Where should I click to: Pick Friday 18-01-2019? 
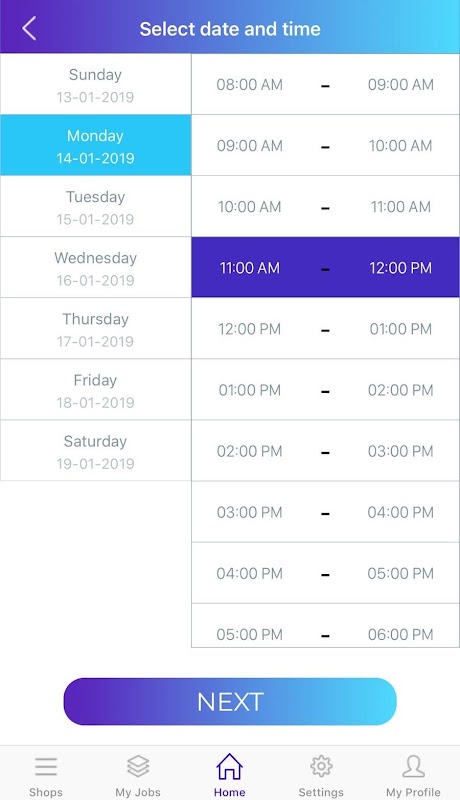(96, 390)
